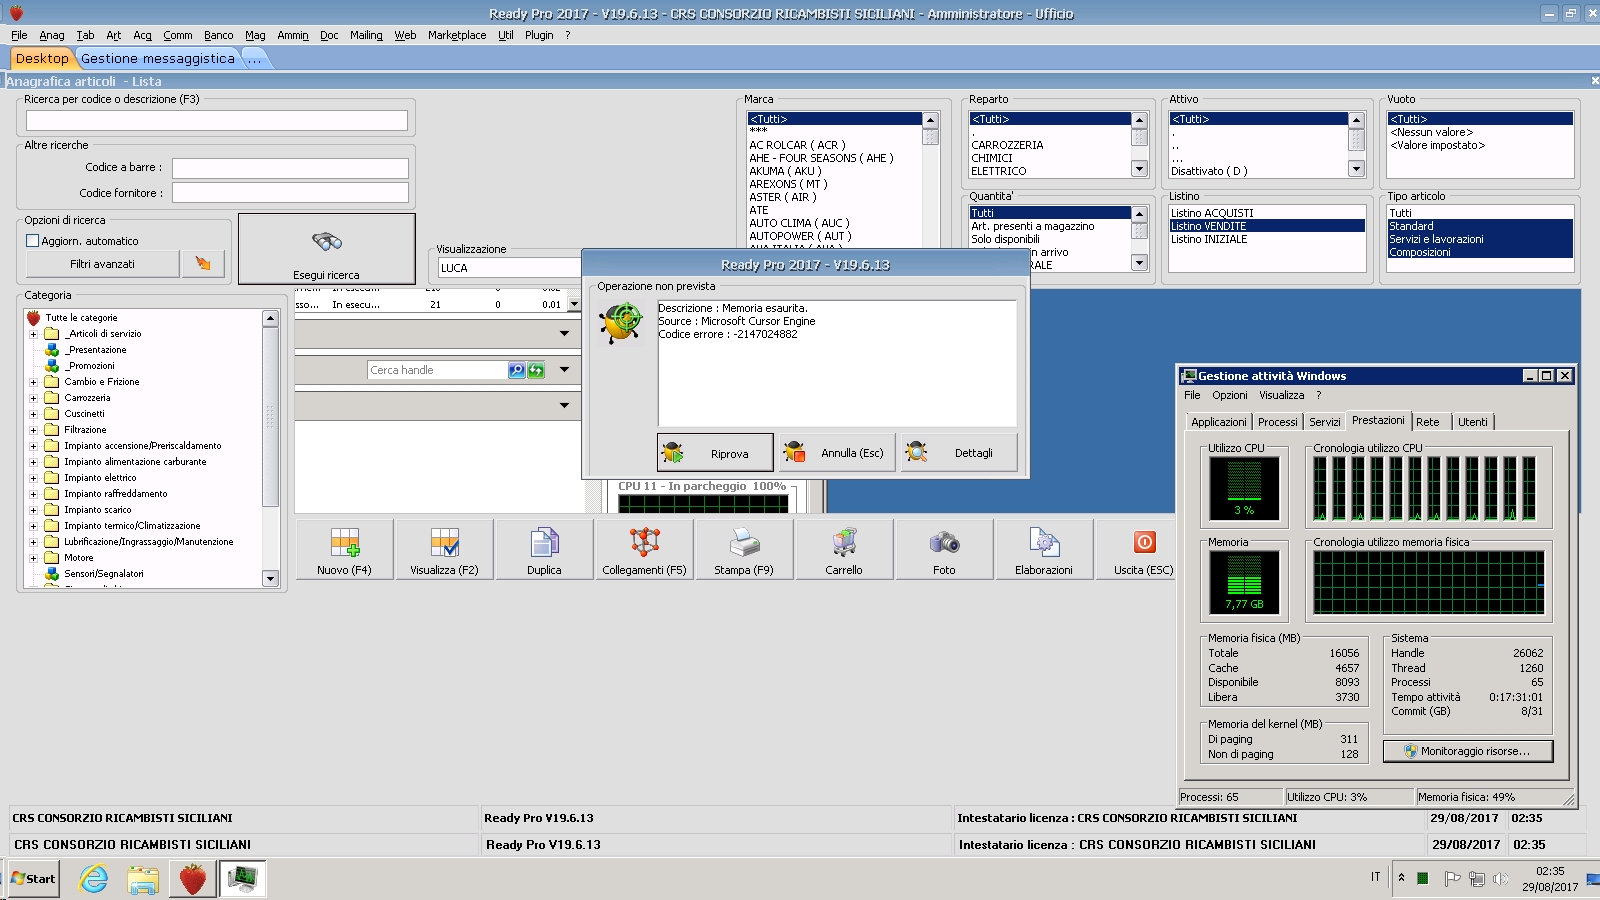Open the Reparto list dropdown arrow
Image resolution: width=1600 pixels, height=900 pixels.
pos(1139,169)
